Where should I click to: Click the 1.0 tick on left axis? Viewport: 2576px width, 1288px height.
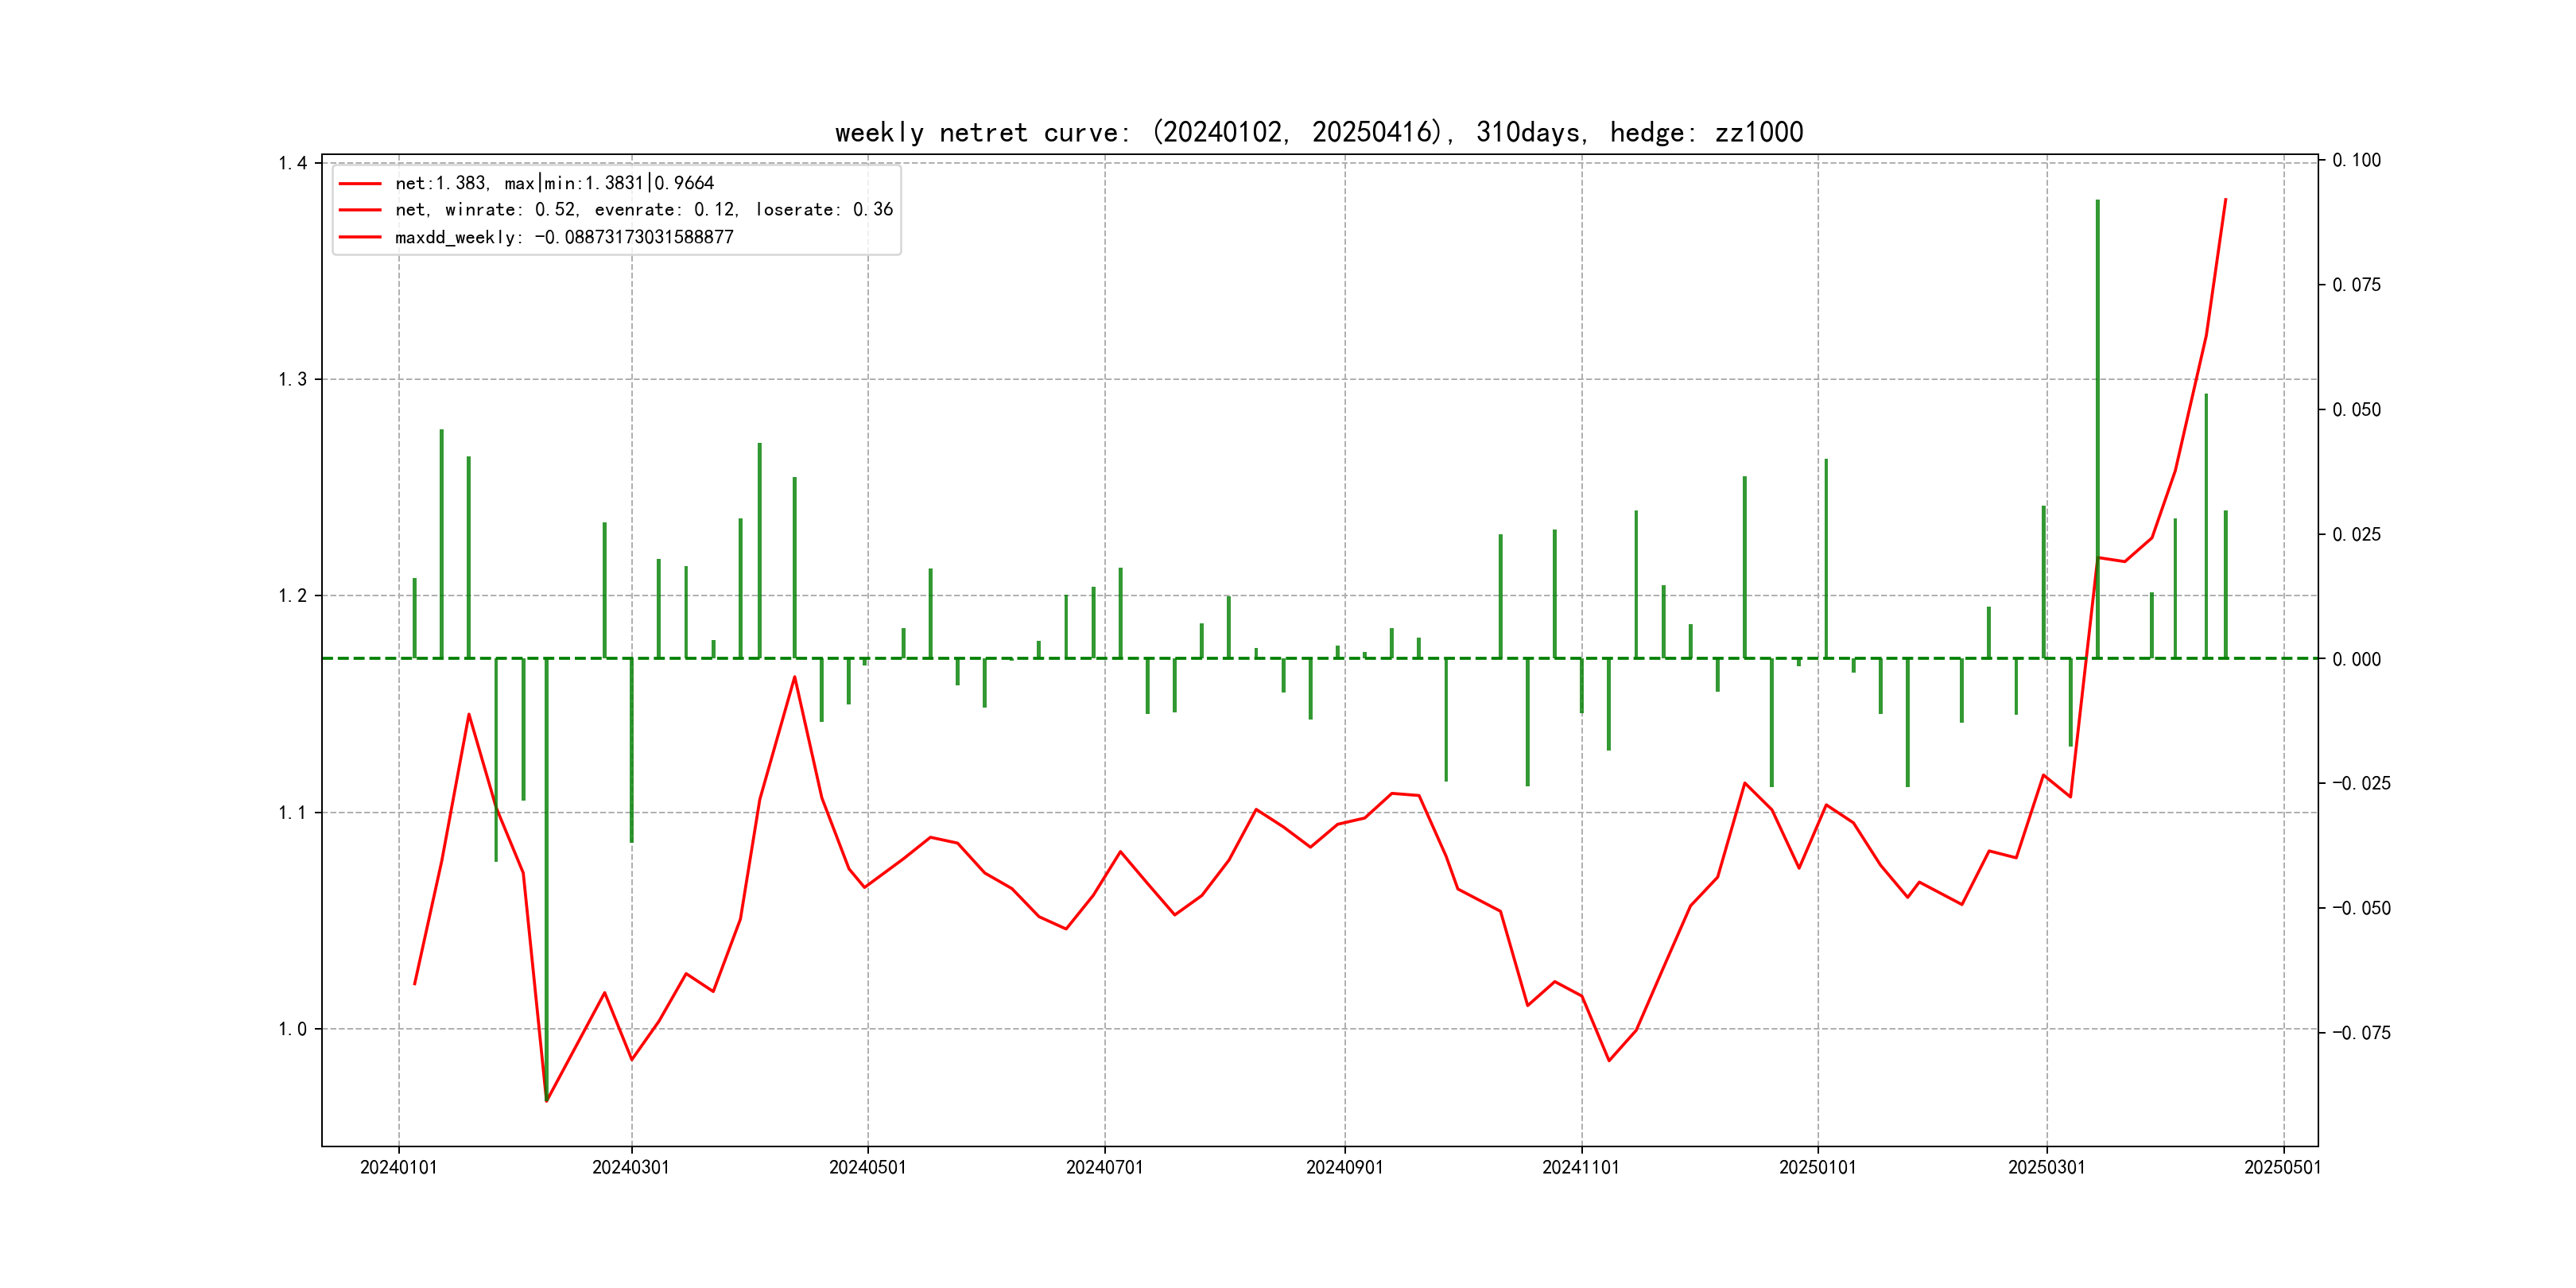pos(292,1029)
